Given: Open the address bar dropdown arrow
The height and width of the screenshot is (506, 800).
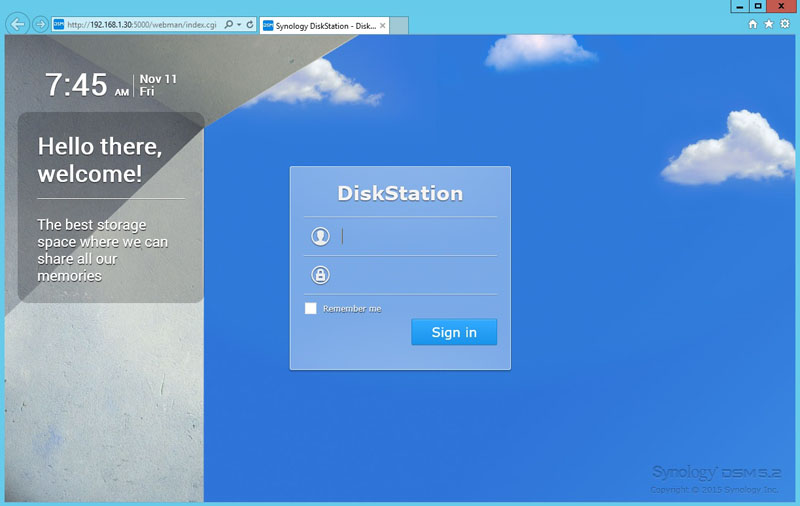Looking at the screenshot, I should coord(239,24).
